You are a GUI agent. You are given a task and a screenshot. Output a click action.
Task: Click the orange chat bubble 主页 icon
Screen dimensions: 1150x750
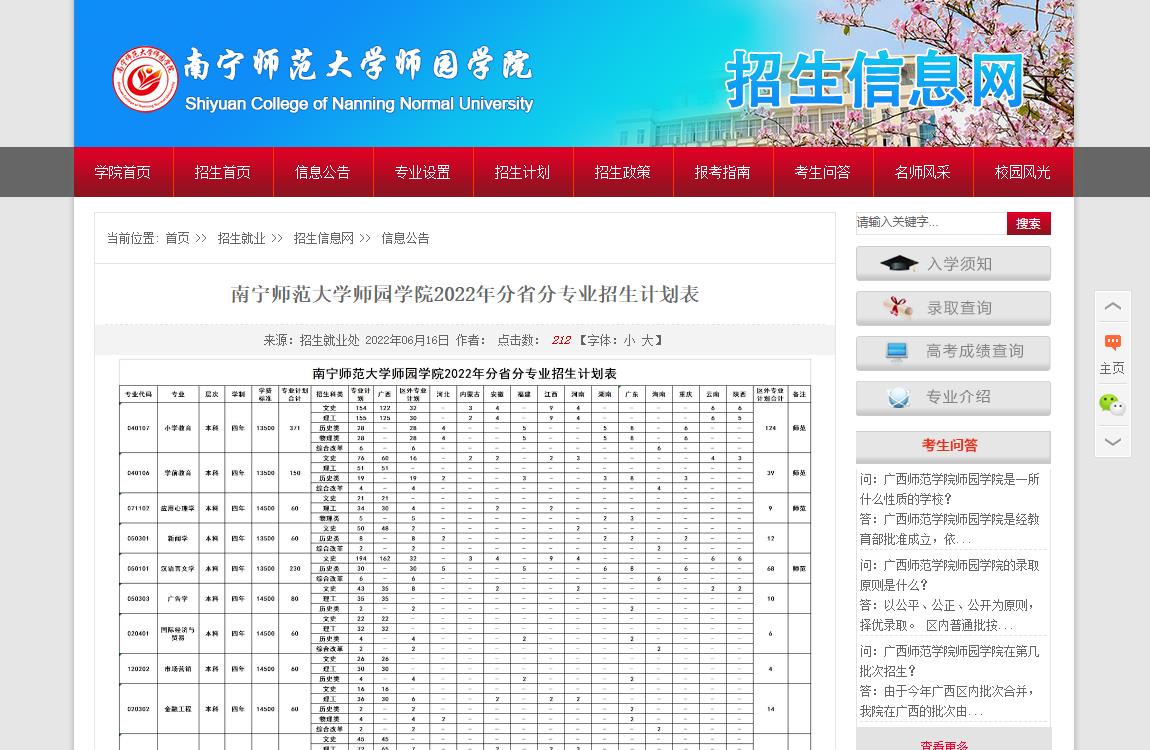tap(1113, 342)
